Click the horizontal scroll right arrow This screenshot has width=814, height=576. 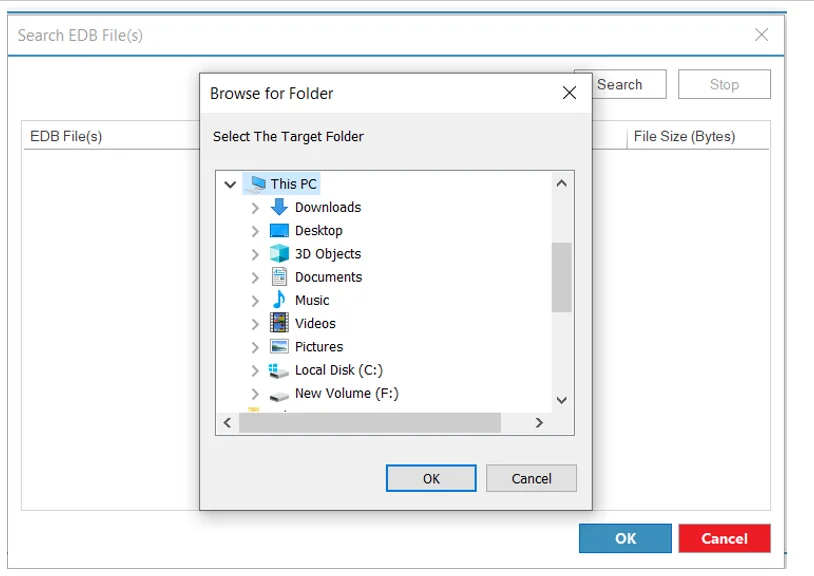click(539, 422)
